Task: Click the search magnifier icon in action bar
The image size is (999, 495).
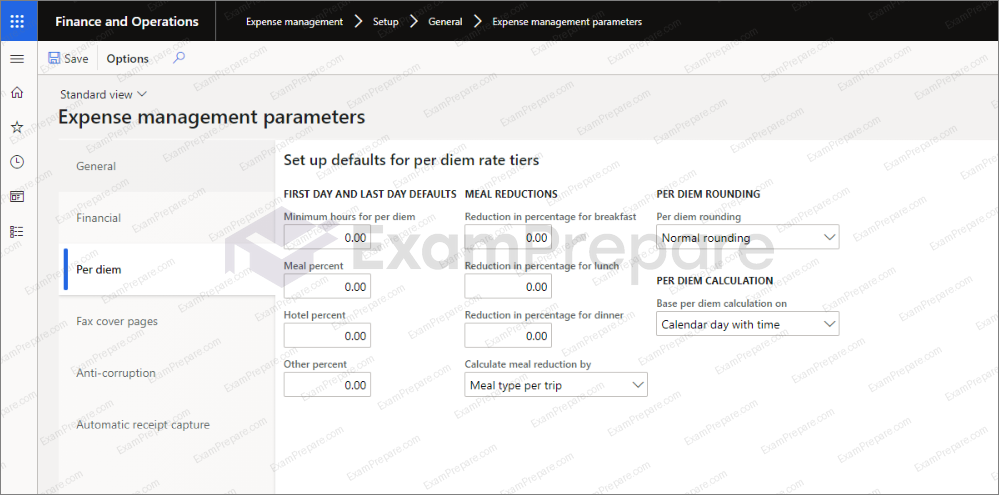Action: point(179,58)
